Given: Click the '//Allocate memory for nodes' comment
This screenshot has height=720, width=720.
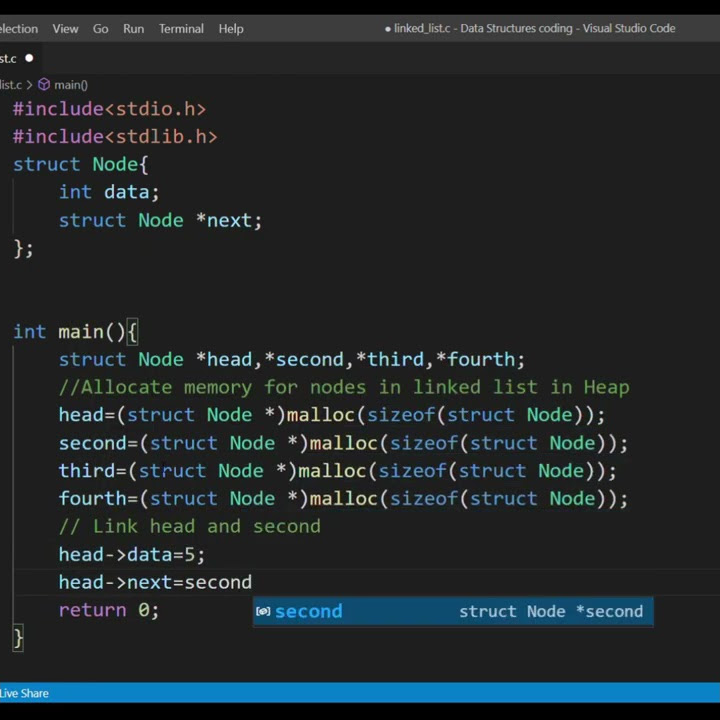Looking at the screenshot, I should click(344, 388).
